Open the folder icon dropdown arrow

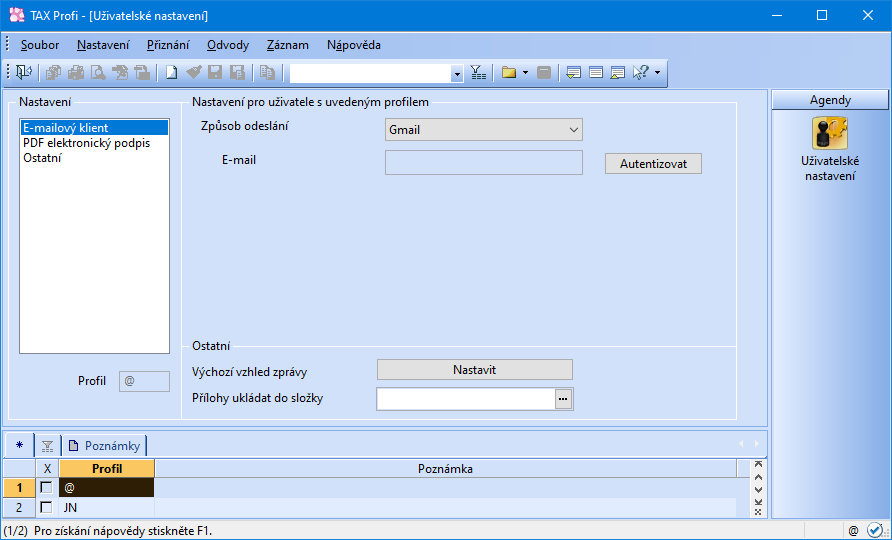525,73
